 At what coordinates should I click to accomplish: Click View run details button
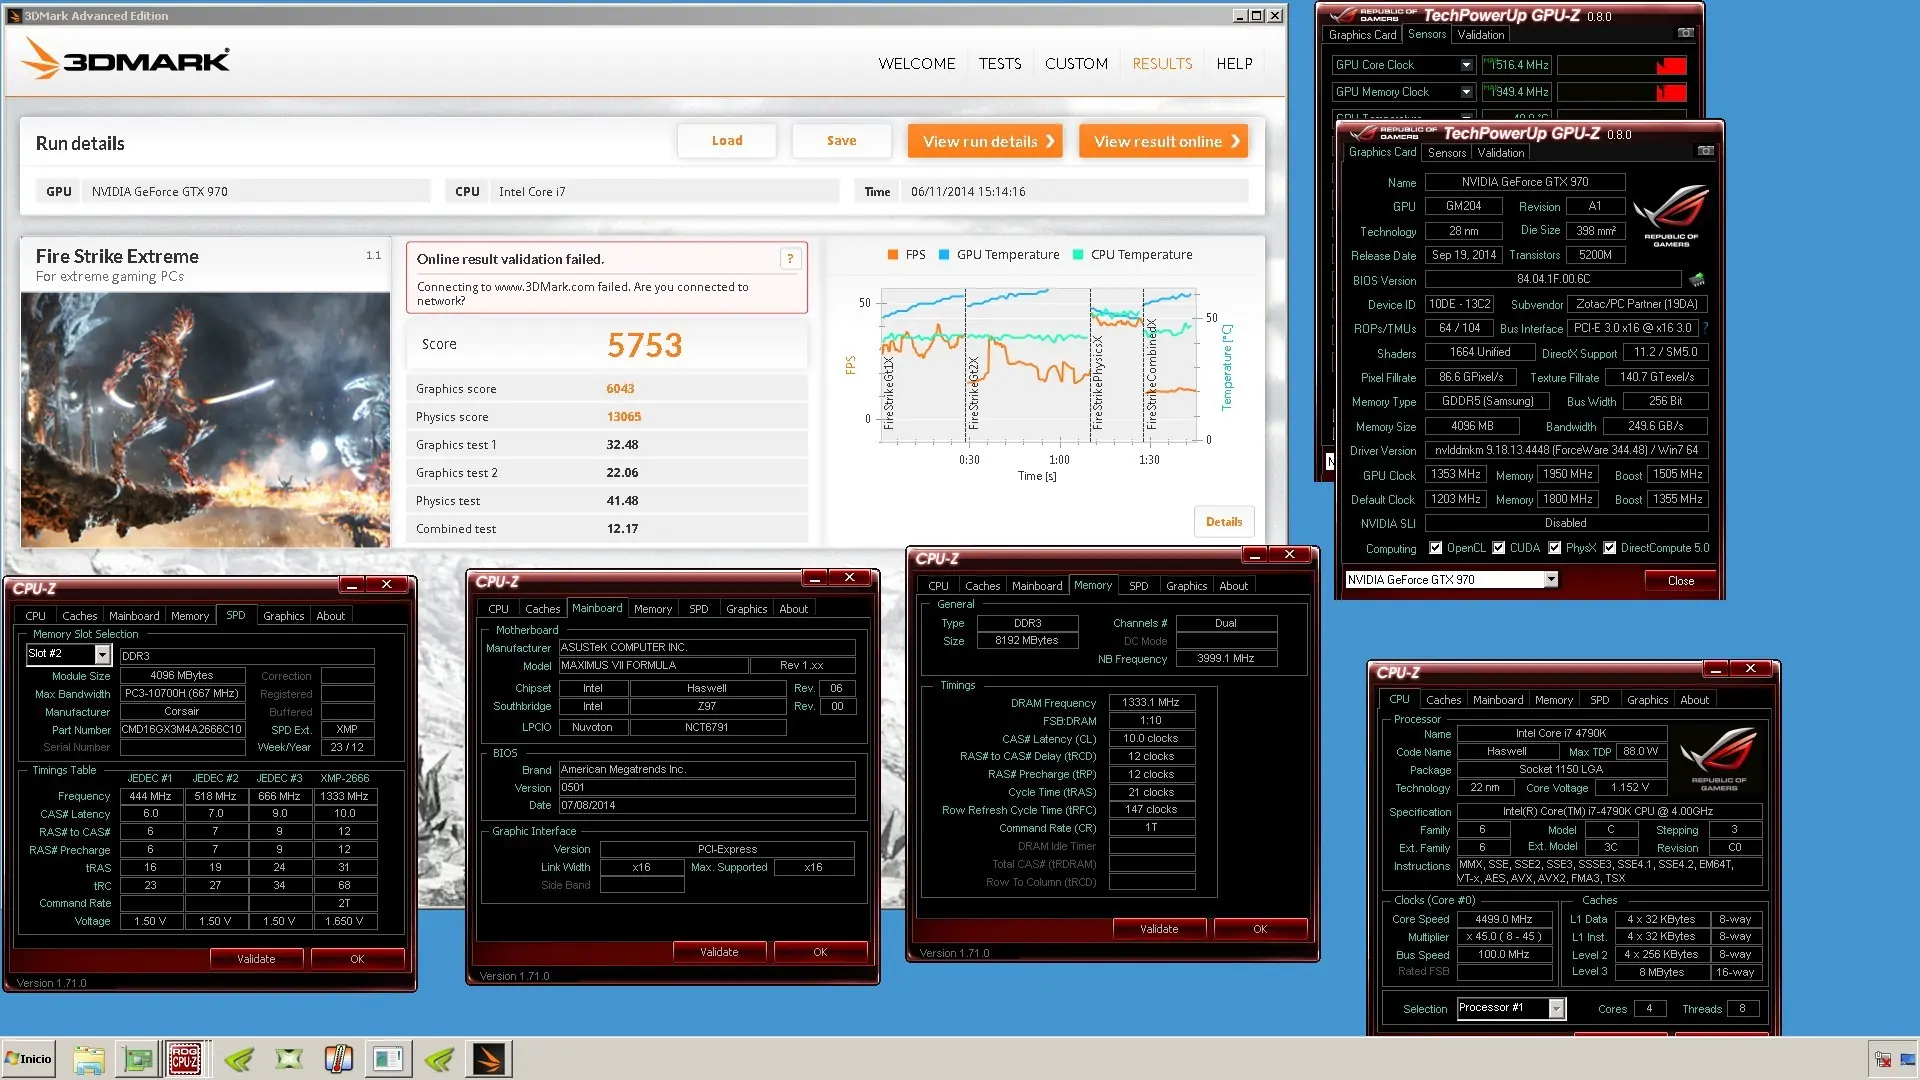click(x=985, y=141)
